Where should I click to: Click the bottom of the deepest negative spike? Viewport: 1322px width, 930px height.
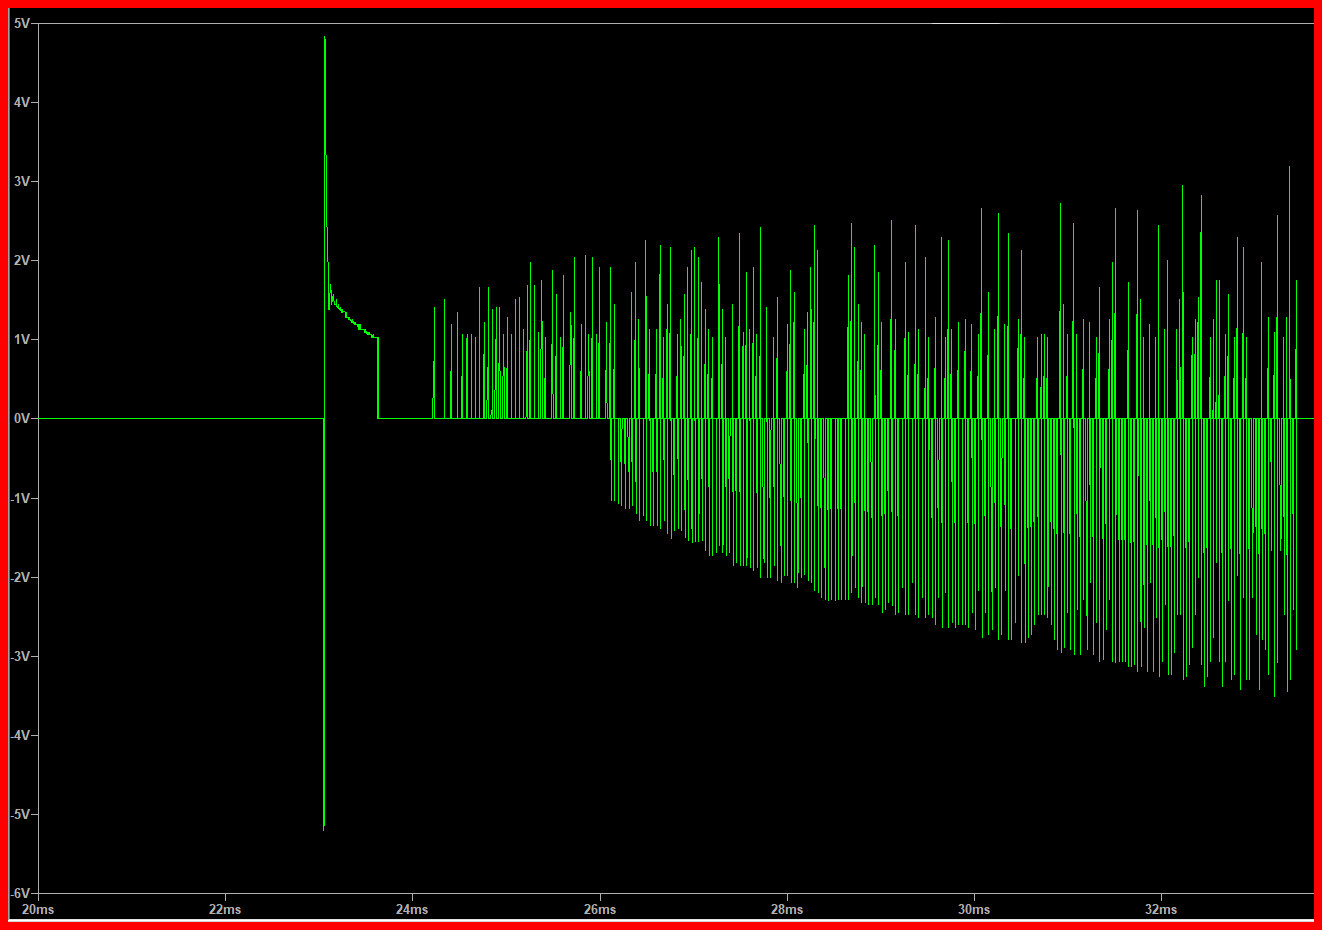point(324,828)
